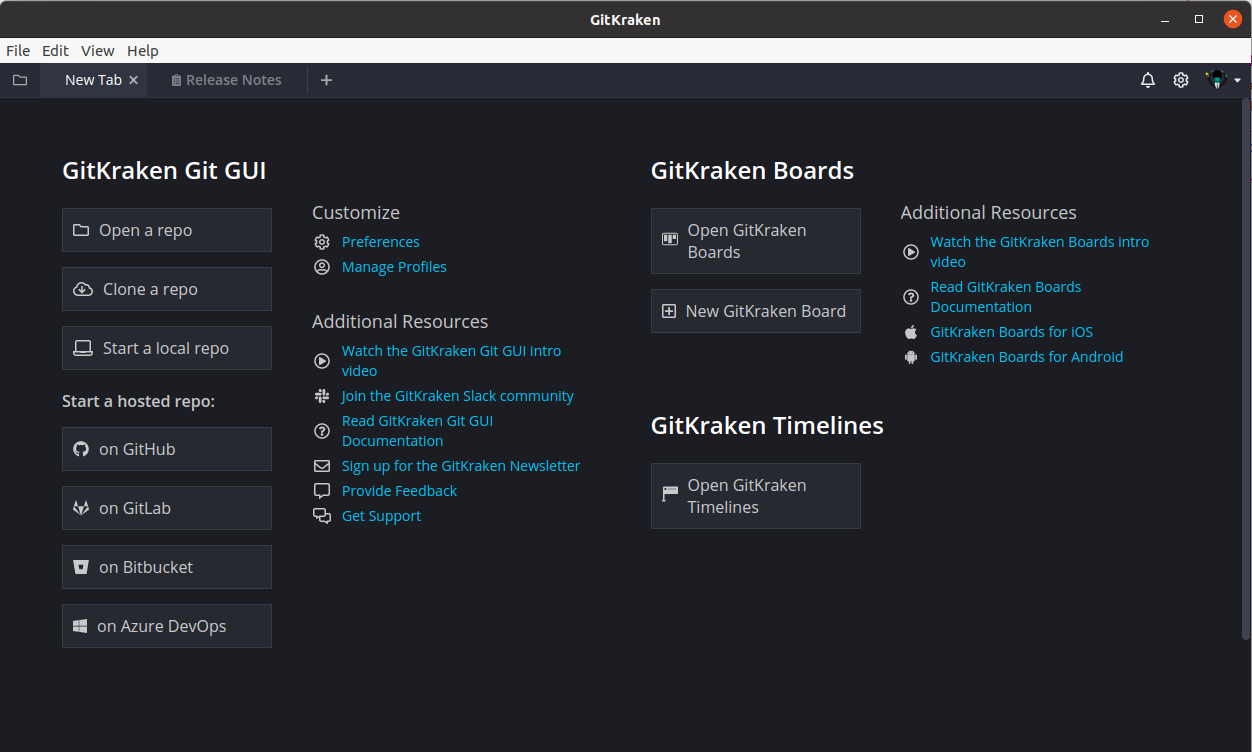Click question icon beside Boards Documentation
Viewport: 1252px width, 752px height.
click(x=911, y=297)
